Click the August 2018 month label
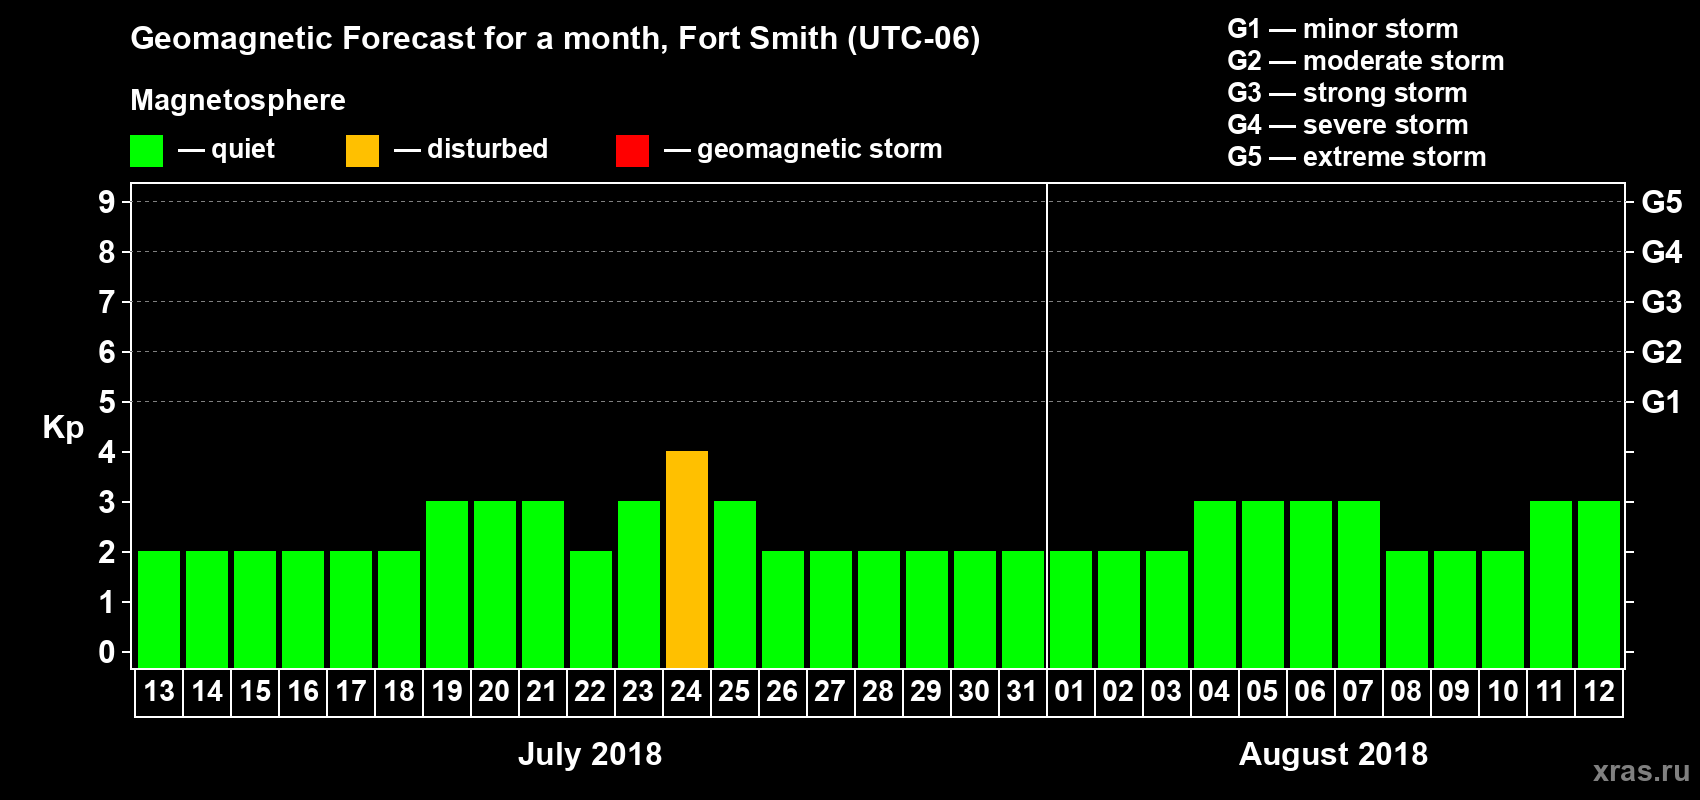1700x800 pixels. click(x=1333, y=754)
